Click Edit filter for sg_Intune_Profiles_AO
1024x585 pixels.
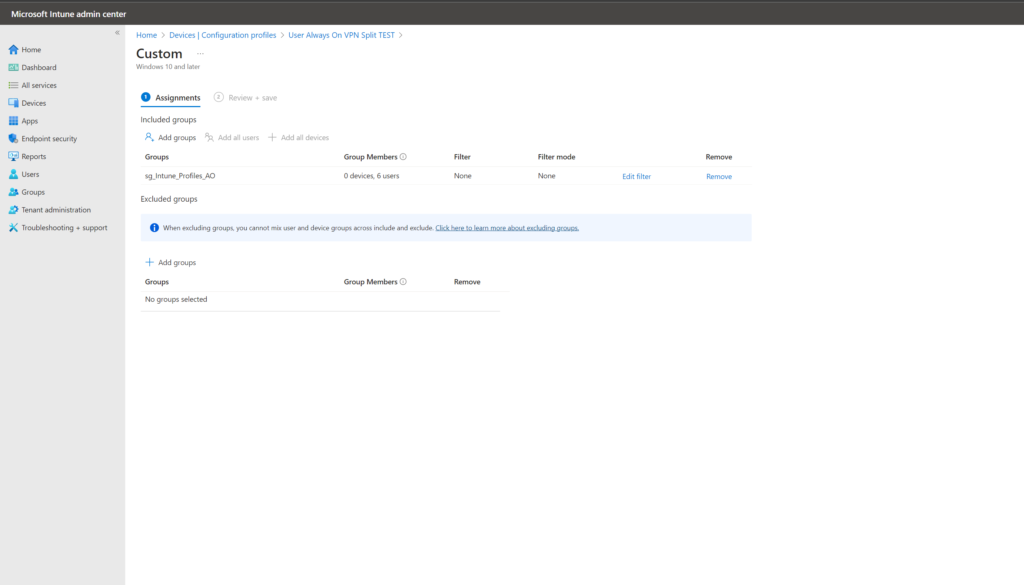(x=636, y=176)
